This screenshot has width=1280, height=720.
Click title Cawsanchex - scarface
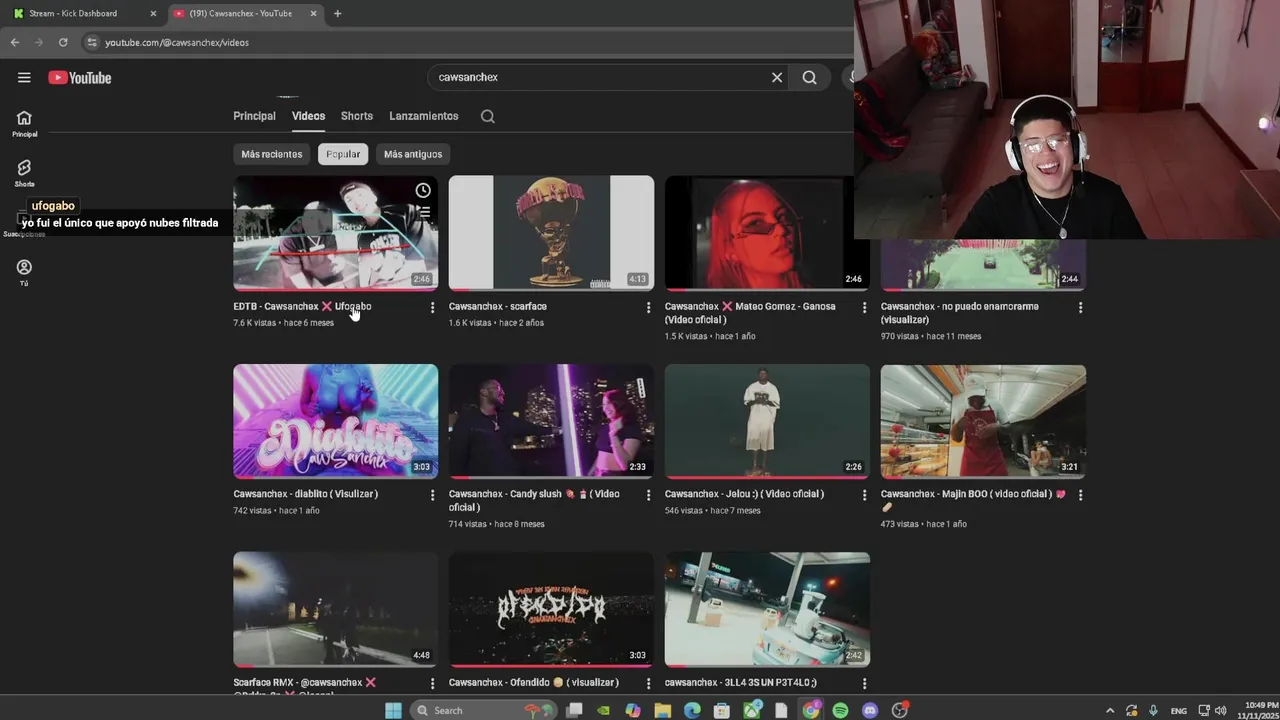pos(498,306)
